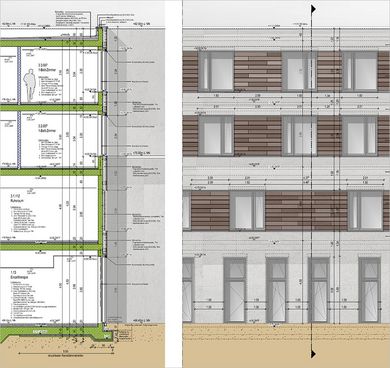Click the section-cut arrow marker at the top
Screen dimensions: 390x368
click(313, 9)
